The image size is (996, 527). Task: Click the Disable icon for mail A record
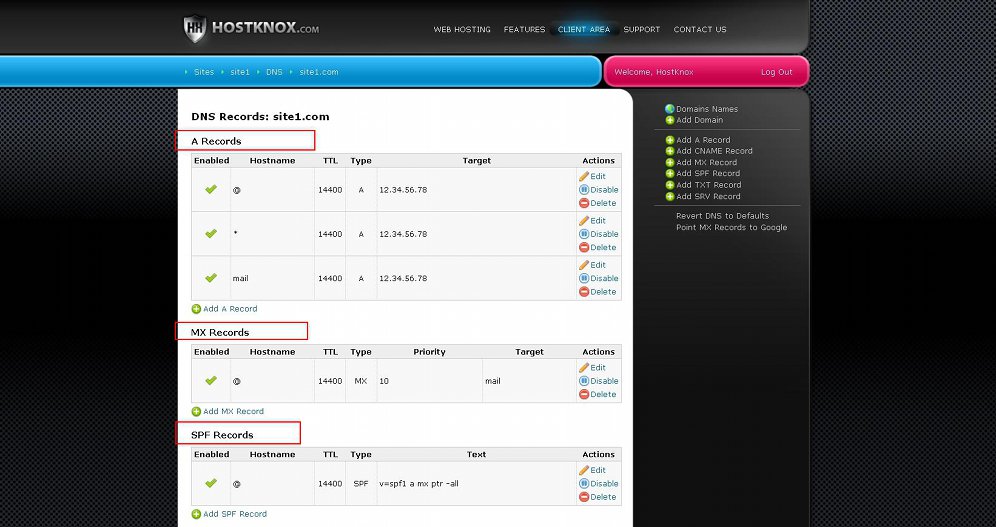[x=584, y=278]
